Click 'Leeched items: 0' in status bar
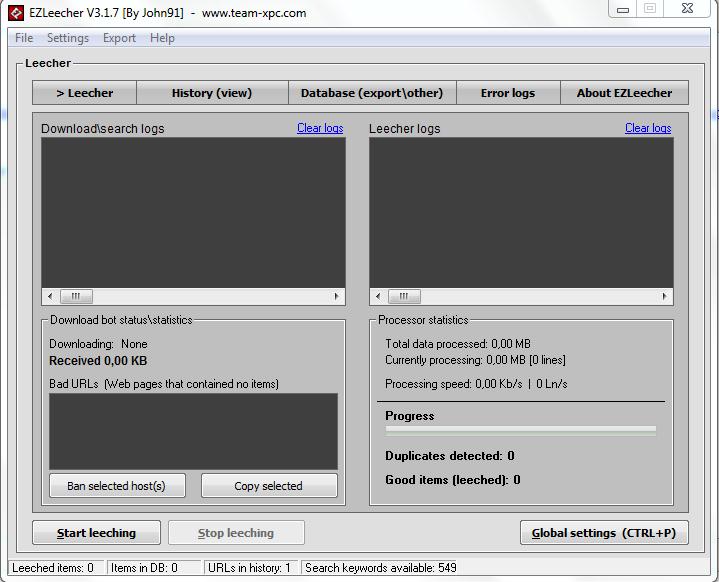 click(x=53, y=568)
